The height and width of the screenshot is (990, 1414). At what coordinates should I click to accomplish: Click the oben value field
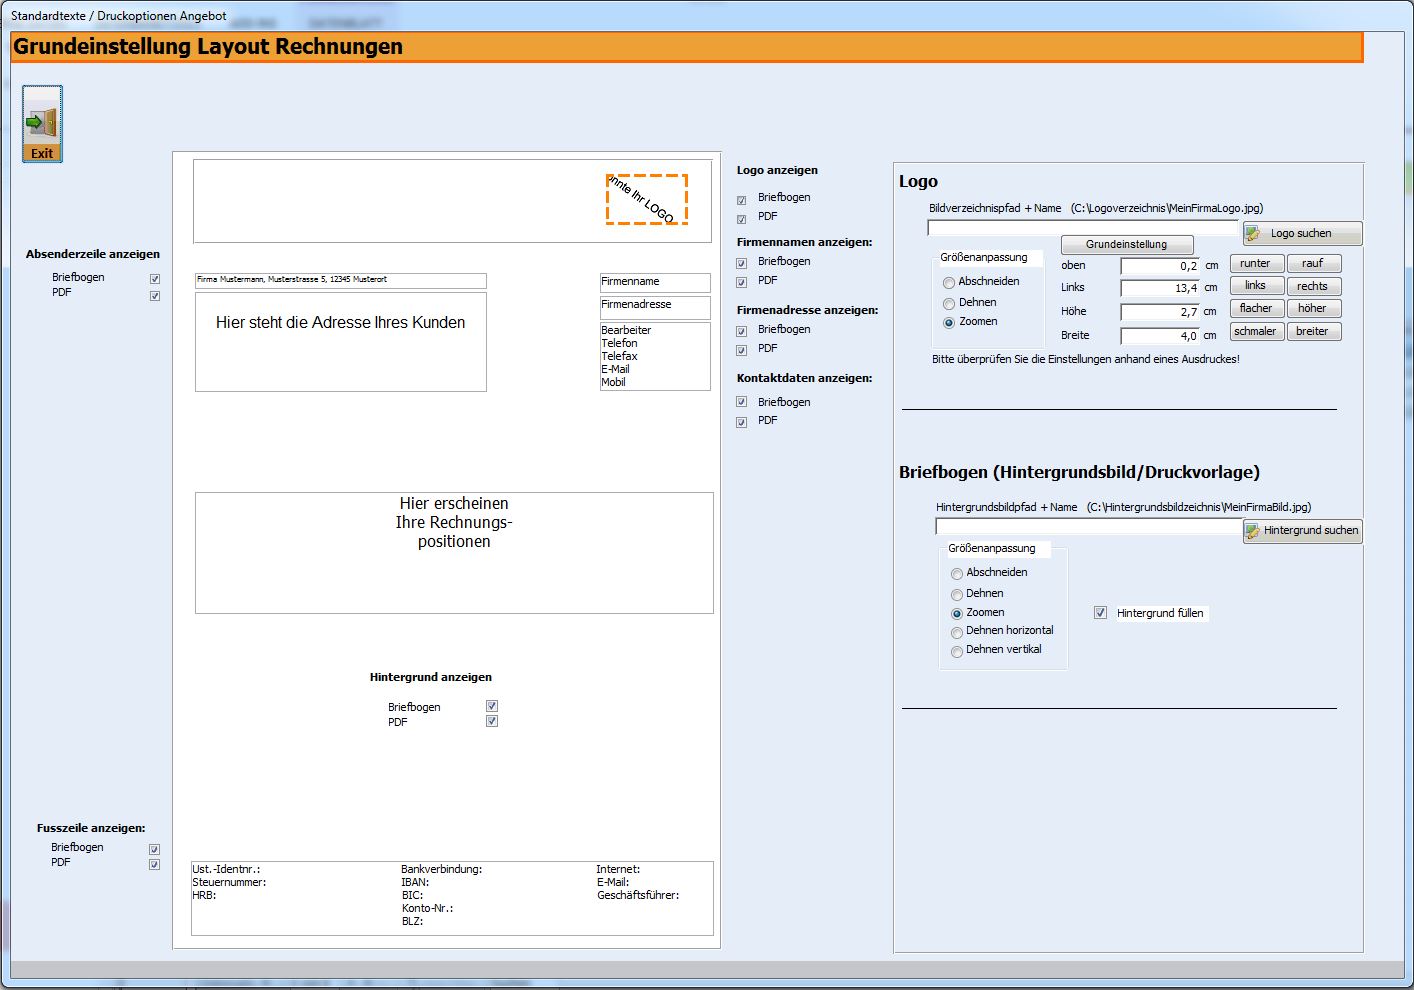(1160, 266)
